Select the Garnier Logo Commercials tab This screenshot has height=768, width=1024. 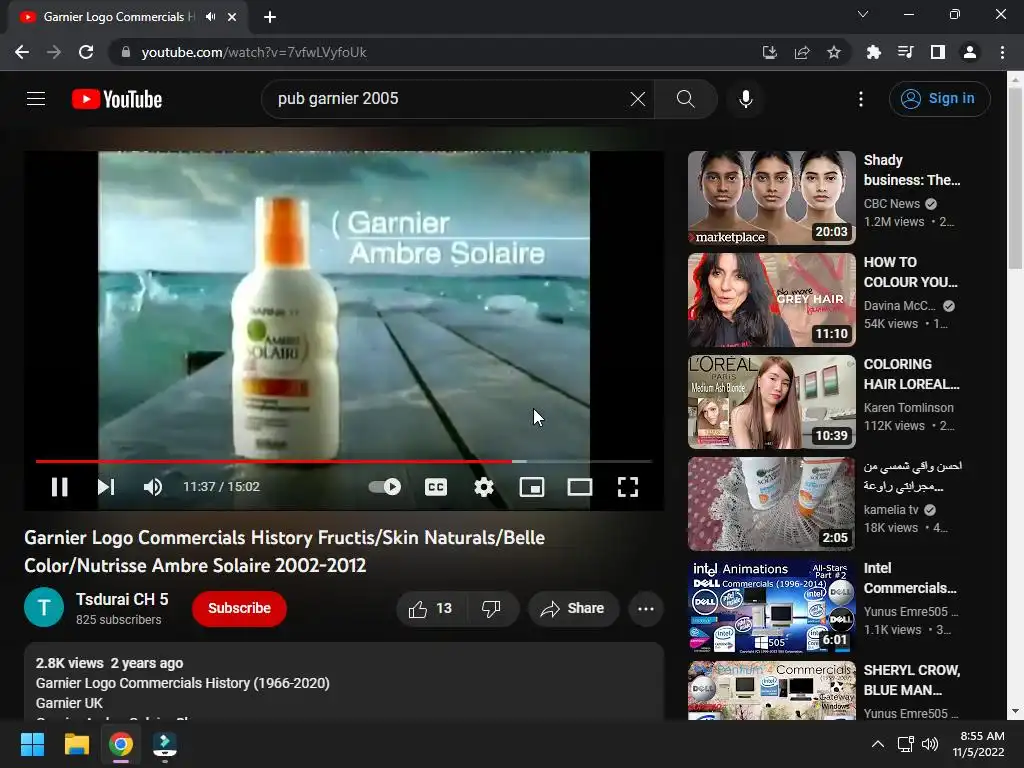128,17
